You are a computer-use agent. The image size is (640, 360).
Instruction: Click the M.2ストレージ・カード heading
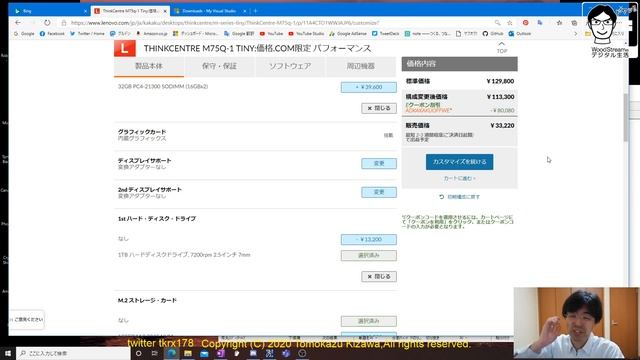pos(147,300)
